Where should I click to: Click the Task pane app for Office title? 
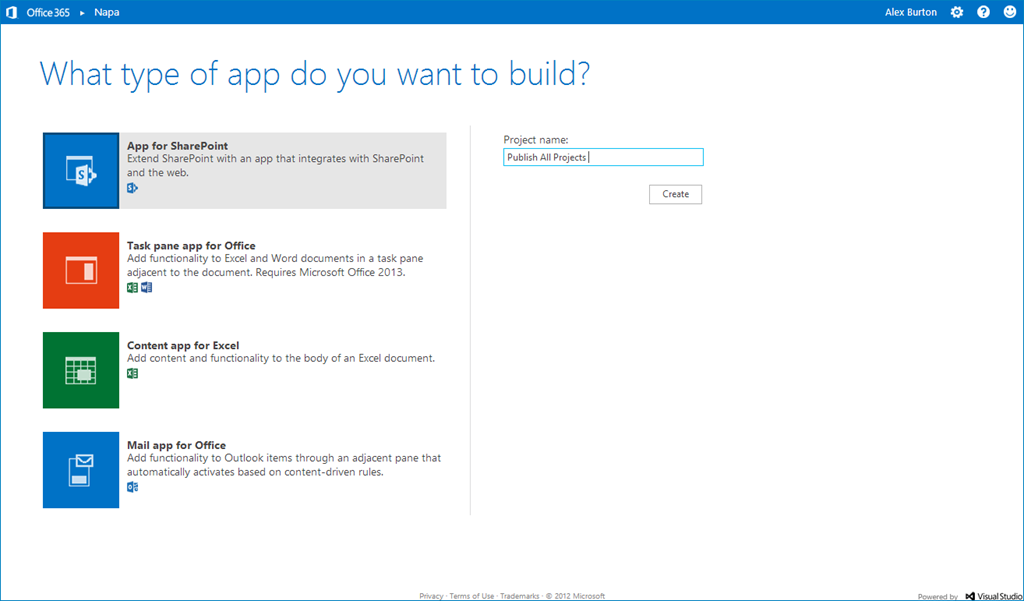pyautogui.click(x=191, y=246)
